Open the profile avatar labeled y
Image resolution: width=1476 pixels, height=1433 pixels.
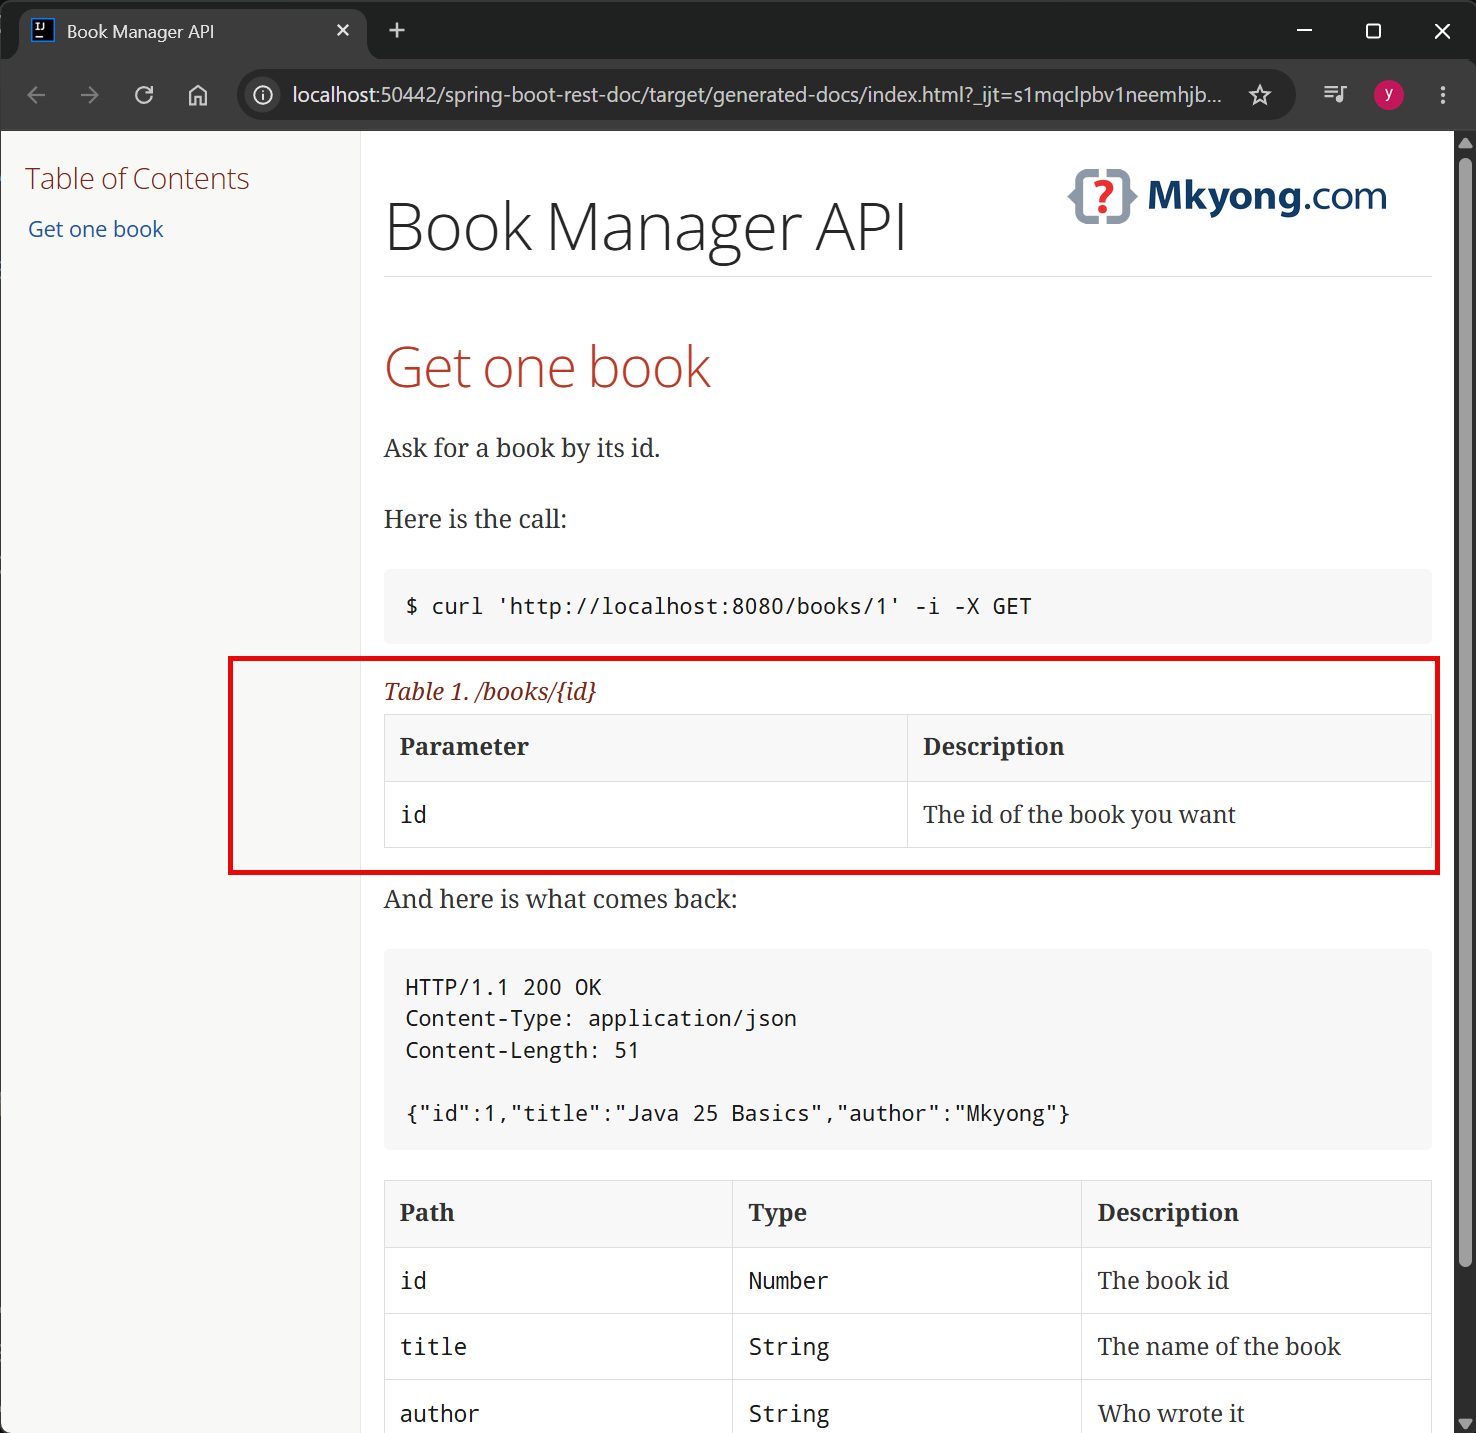pos(1388,95)
